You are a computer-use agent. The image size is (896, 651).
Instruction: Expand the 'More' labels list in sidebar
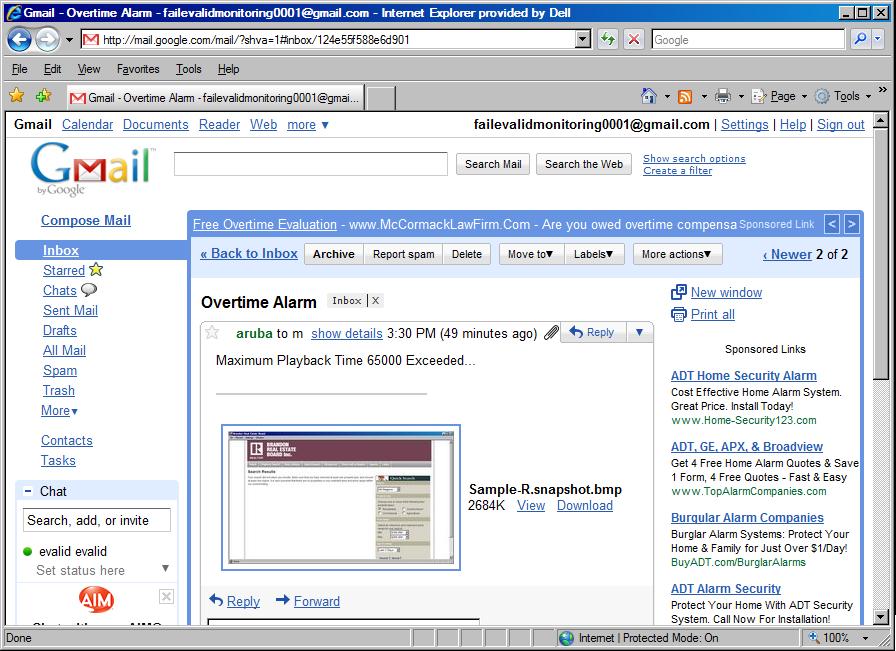[59, 410]
